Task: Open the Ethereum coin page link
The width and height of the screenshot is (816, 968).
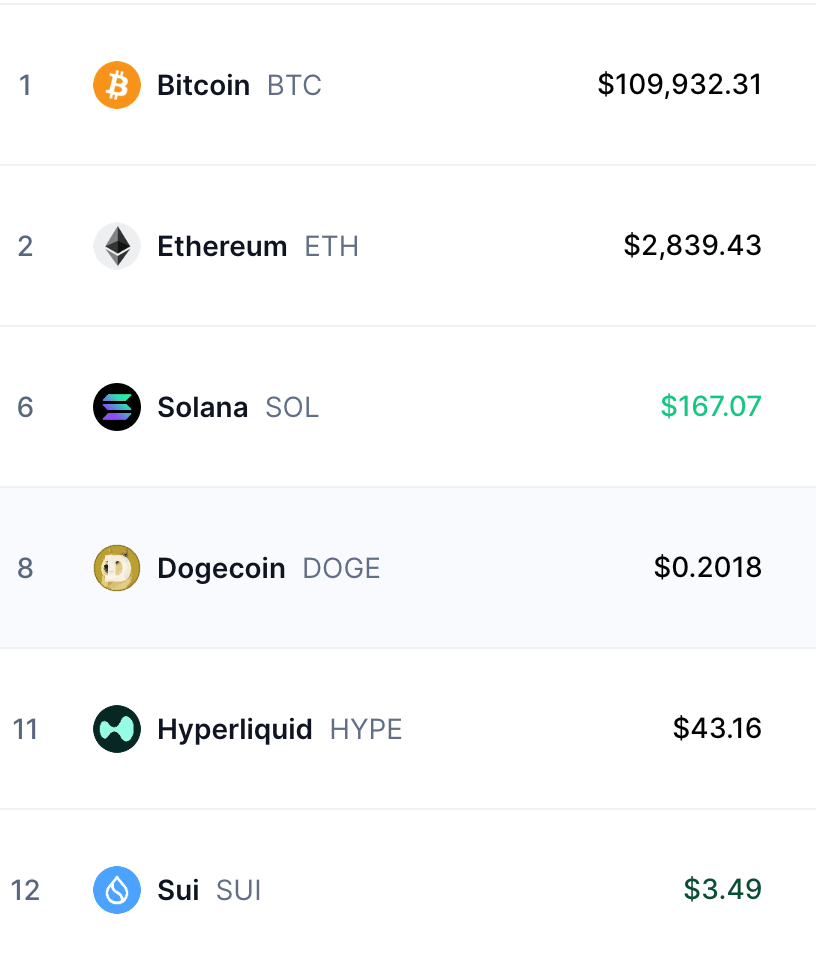Action: tap(222, 246)
